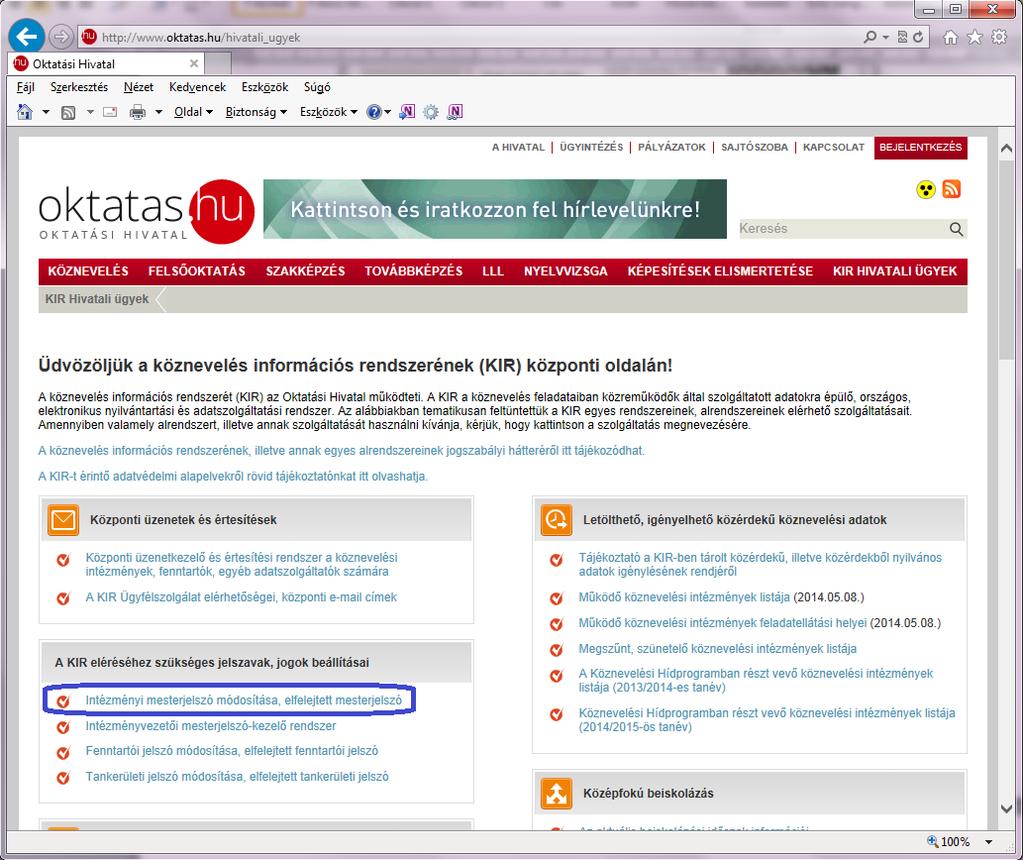Expand the Print dropdown arrow

click(159, 112)
